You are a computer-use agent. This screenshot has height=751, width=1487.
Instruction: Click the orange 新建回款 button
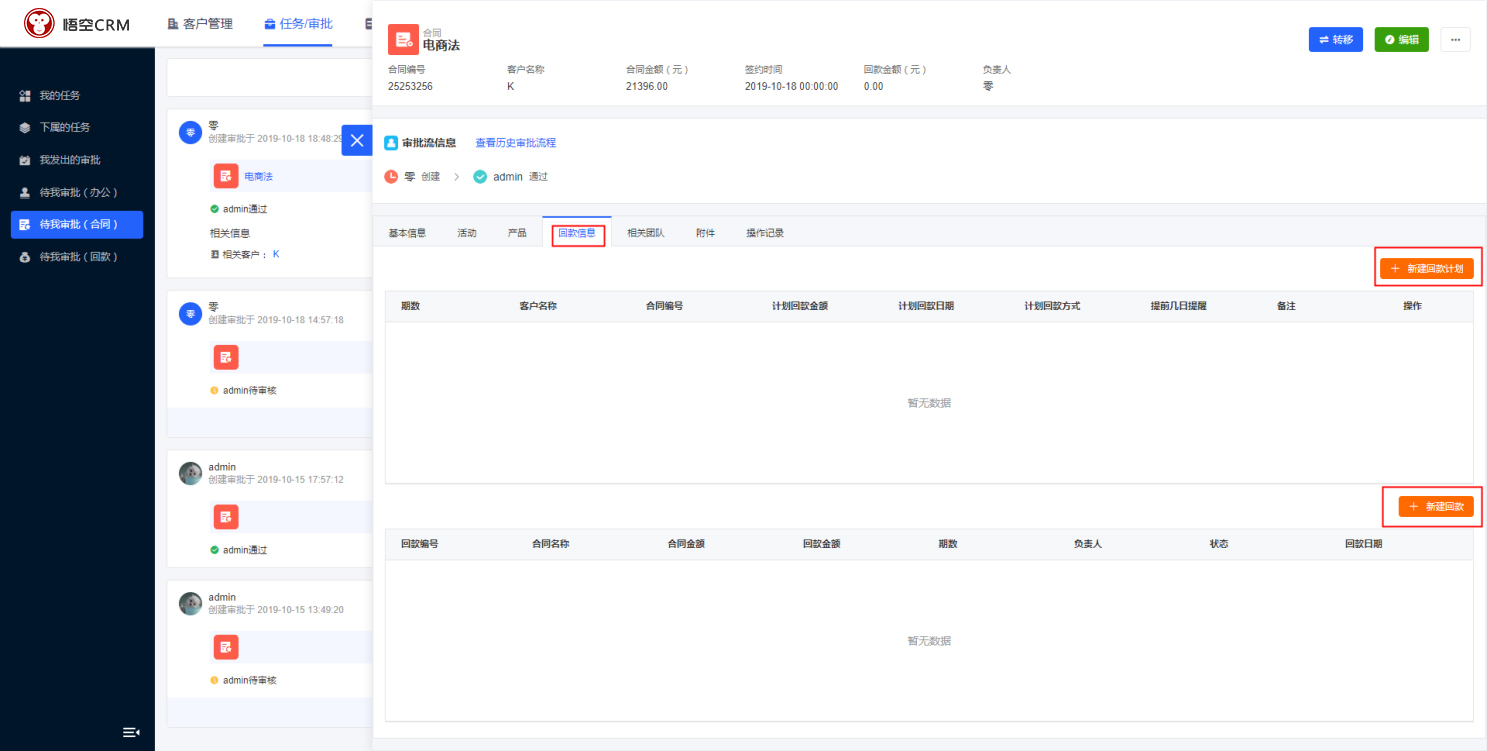[x=1435, y=507]
